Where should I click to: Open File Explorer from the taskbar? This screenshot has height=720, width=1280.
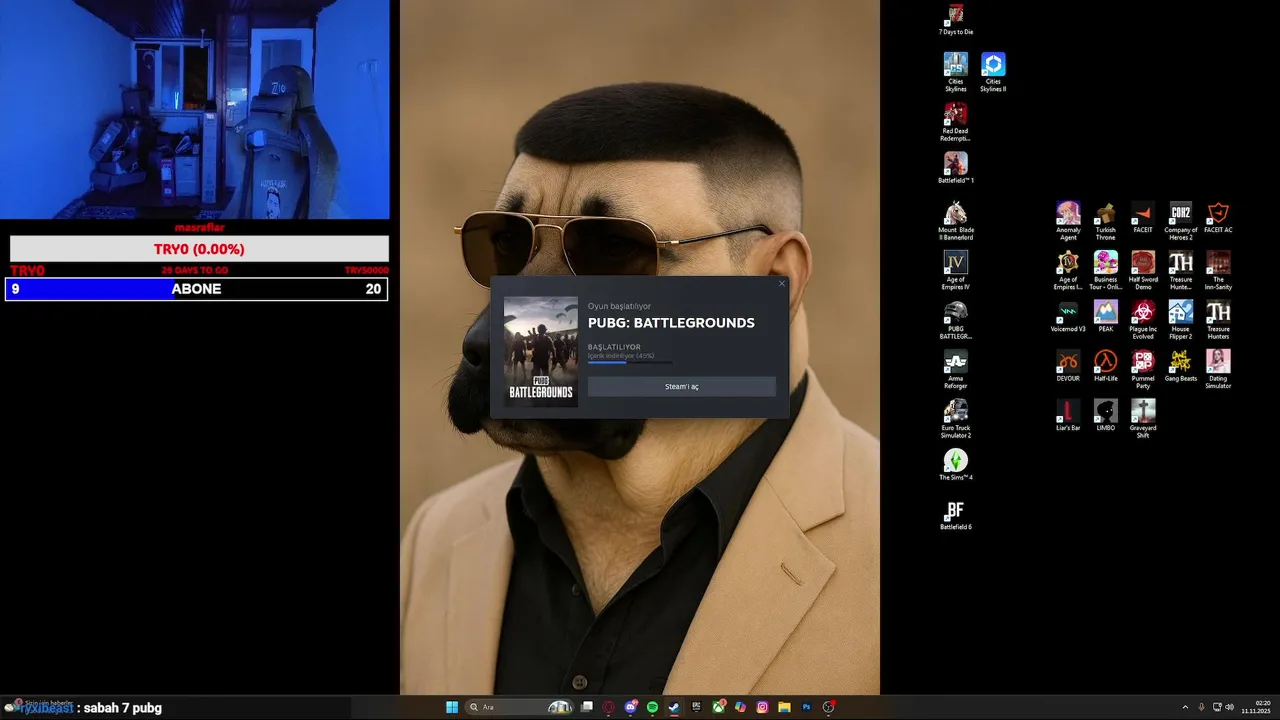pos(784,707)
